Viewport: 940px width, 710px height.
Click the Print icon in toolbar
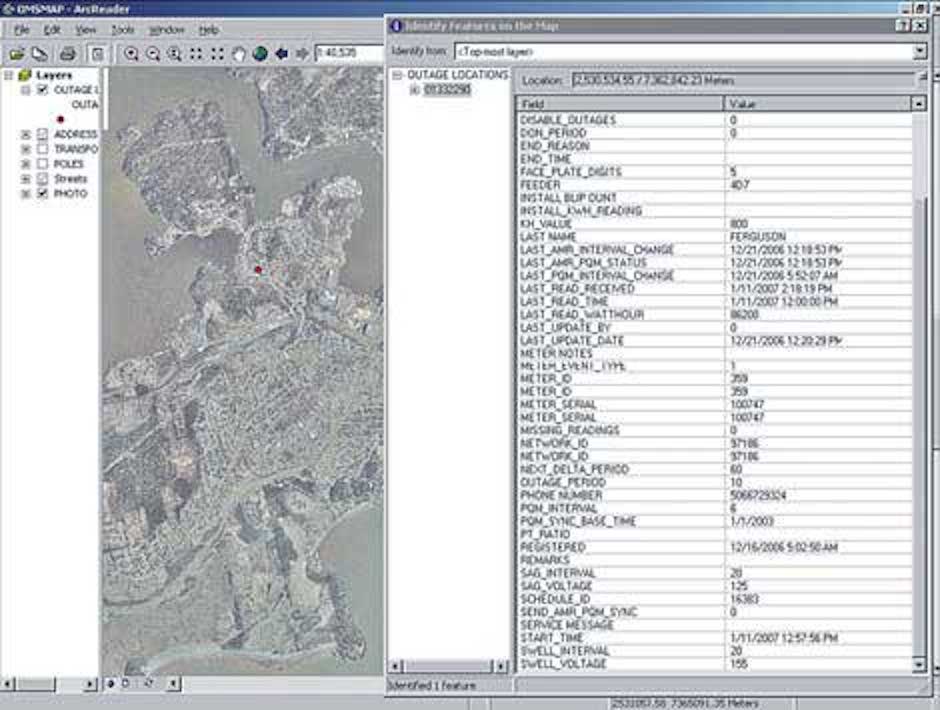click(x=67, y=54)
